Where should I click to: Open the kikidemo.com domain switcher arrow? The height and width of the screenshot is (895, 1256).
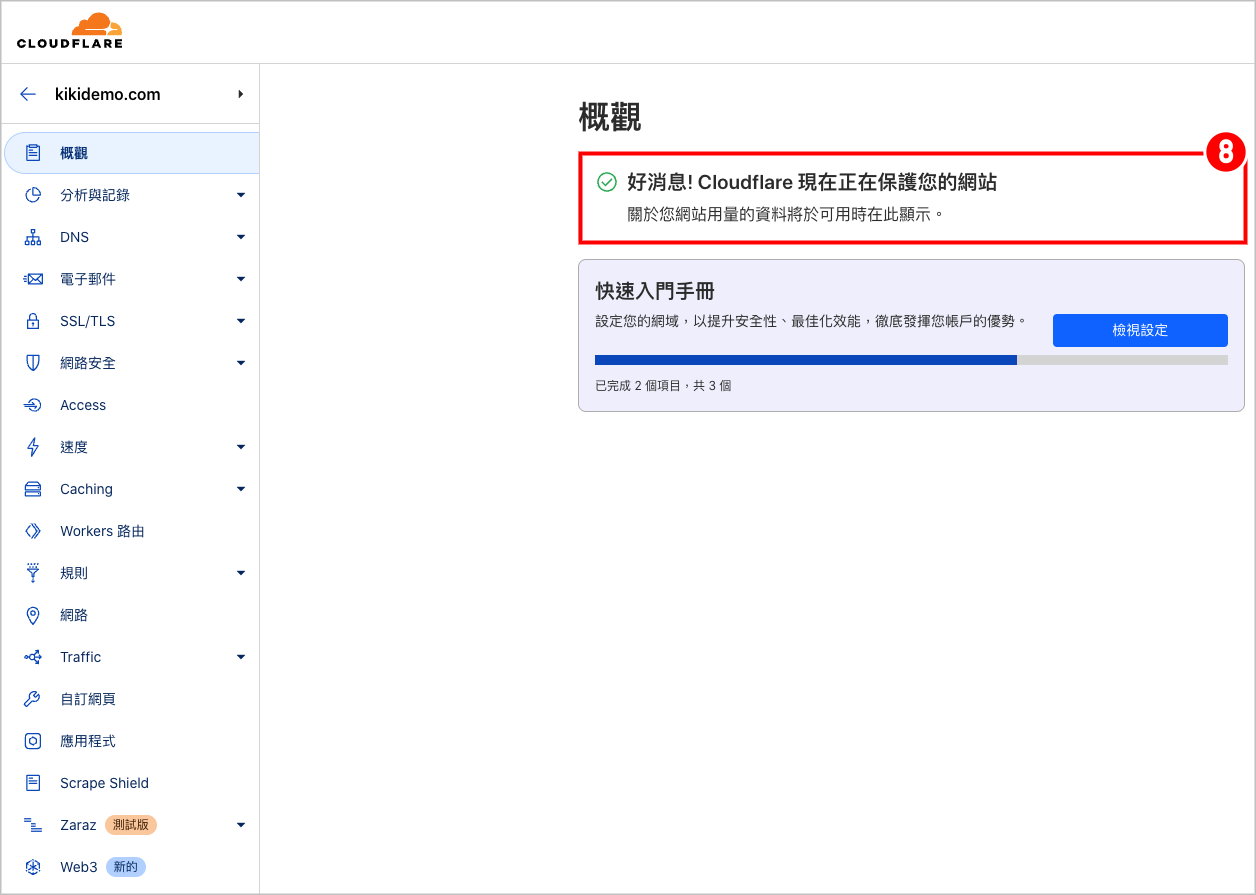[241, 94]
